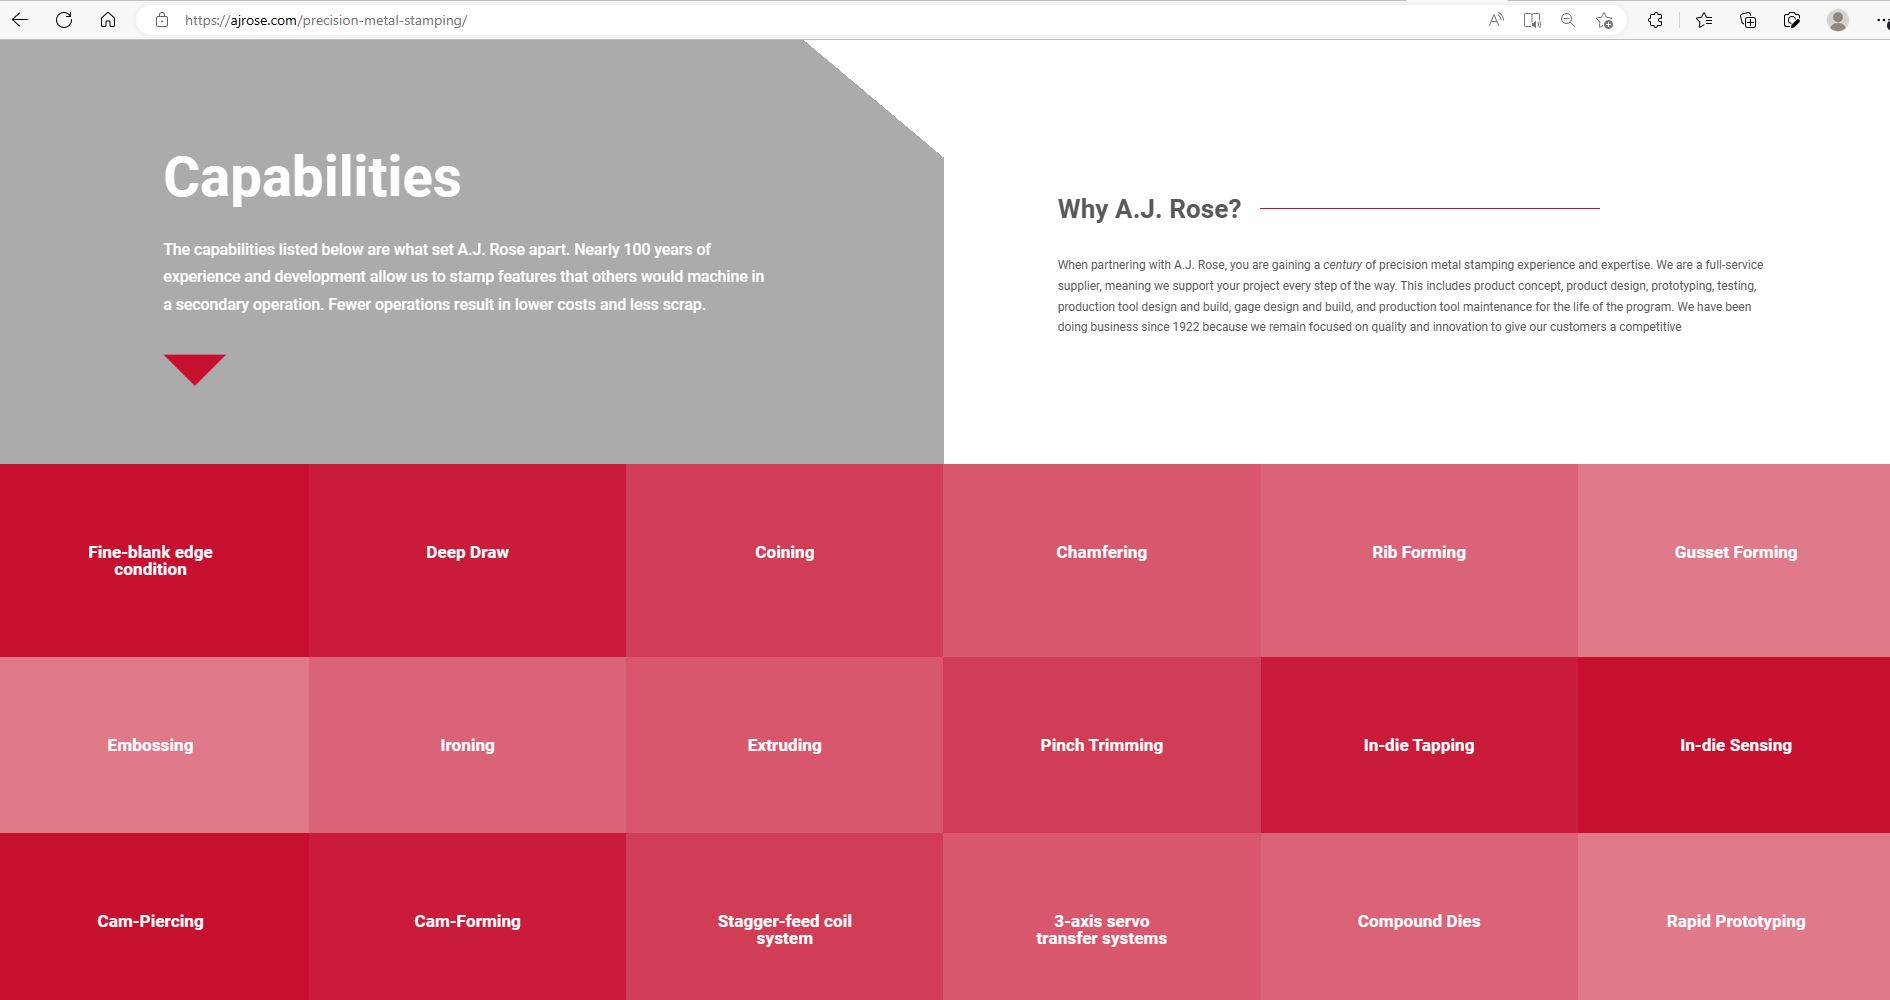Open the In-die Tapping tile
Image resolution: width=1890 pixels, height=1000 pixels.
pyautogui.click(x=1418, y=745)
